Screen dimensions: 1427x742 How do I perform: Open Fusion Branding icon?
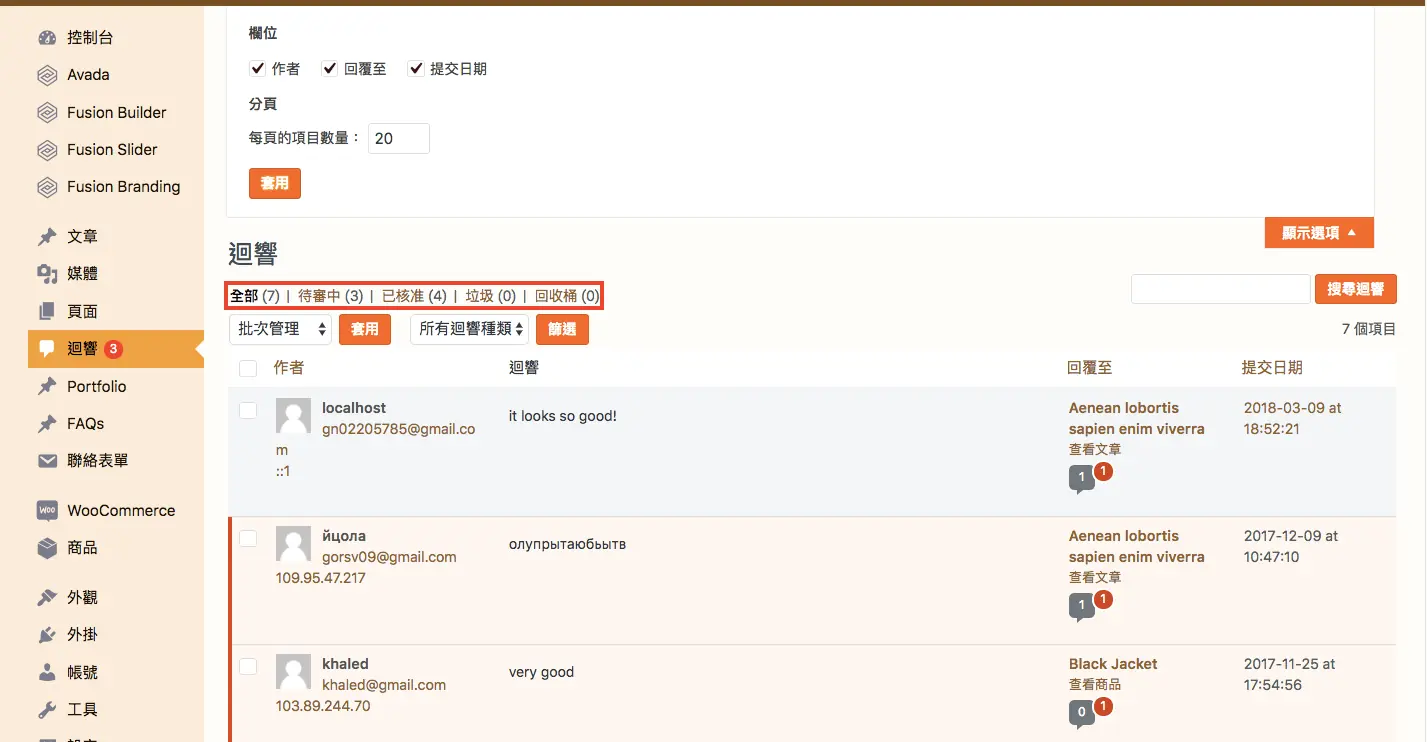[47, 187]
